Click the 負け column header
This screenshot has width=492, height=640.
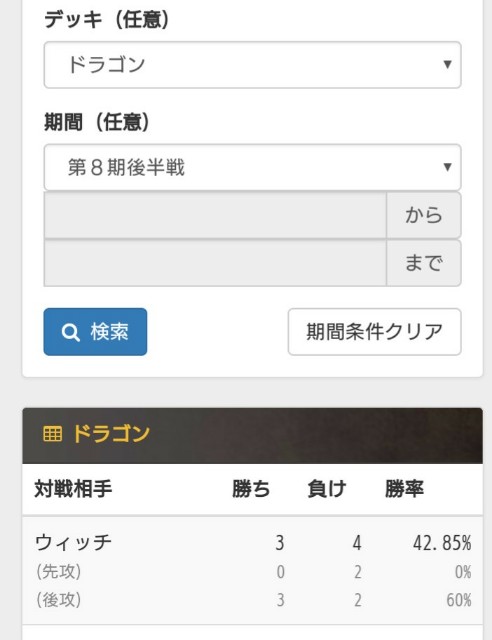(x=327, y=489)
